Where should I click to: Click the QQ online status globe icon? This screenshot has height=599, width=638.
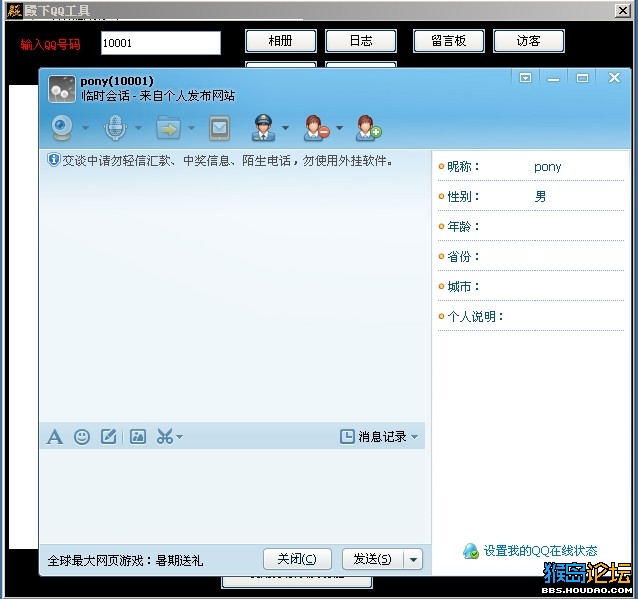471,551
